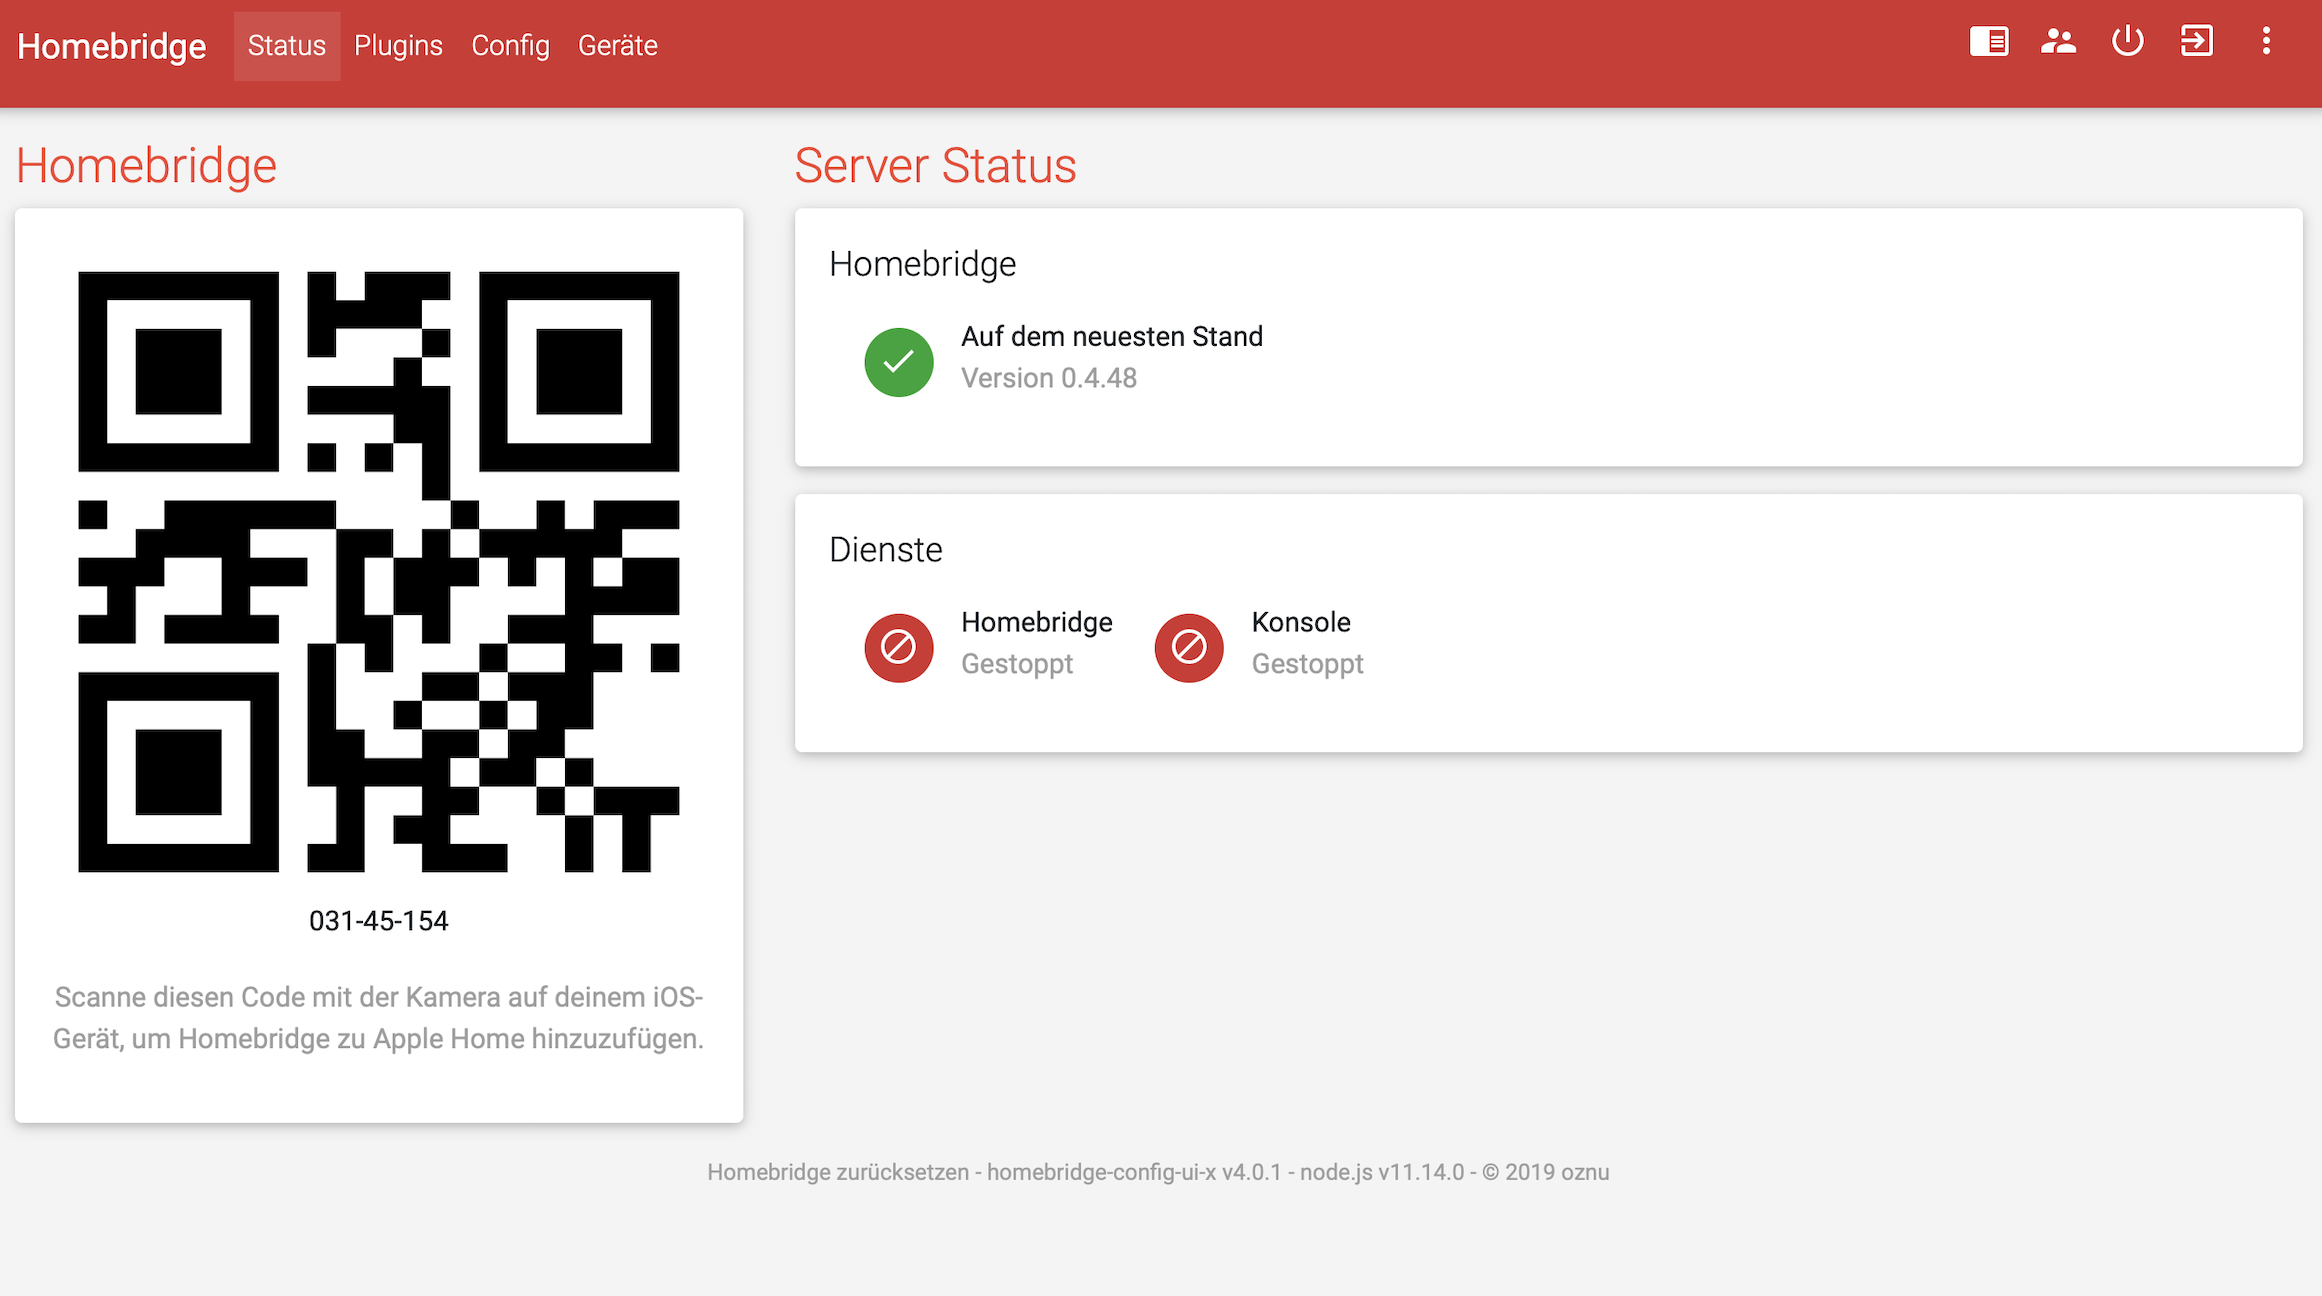Select the Status tab
Viewport: 2322px width, 1296px height.
point(286,46)
